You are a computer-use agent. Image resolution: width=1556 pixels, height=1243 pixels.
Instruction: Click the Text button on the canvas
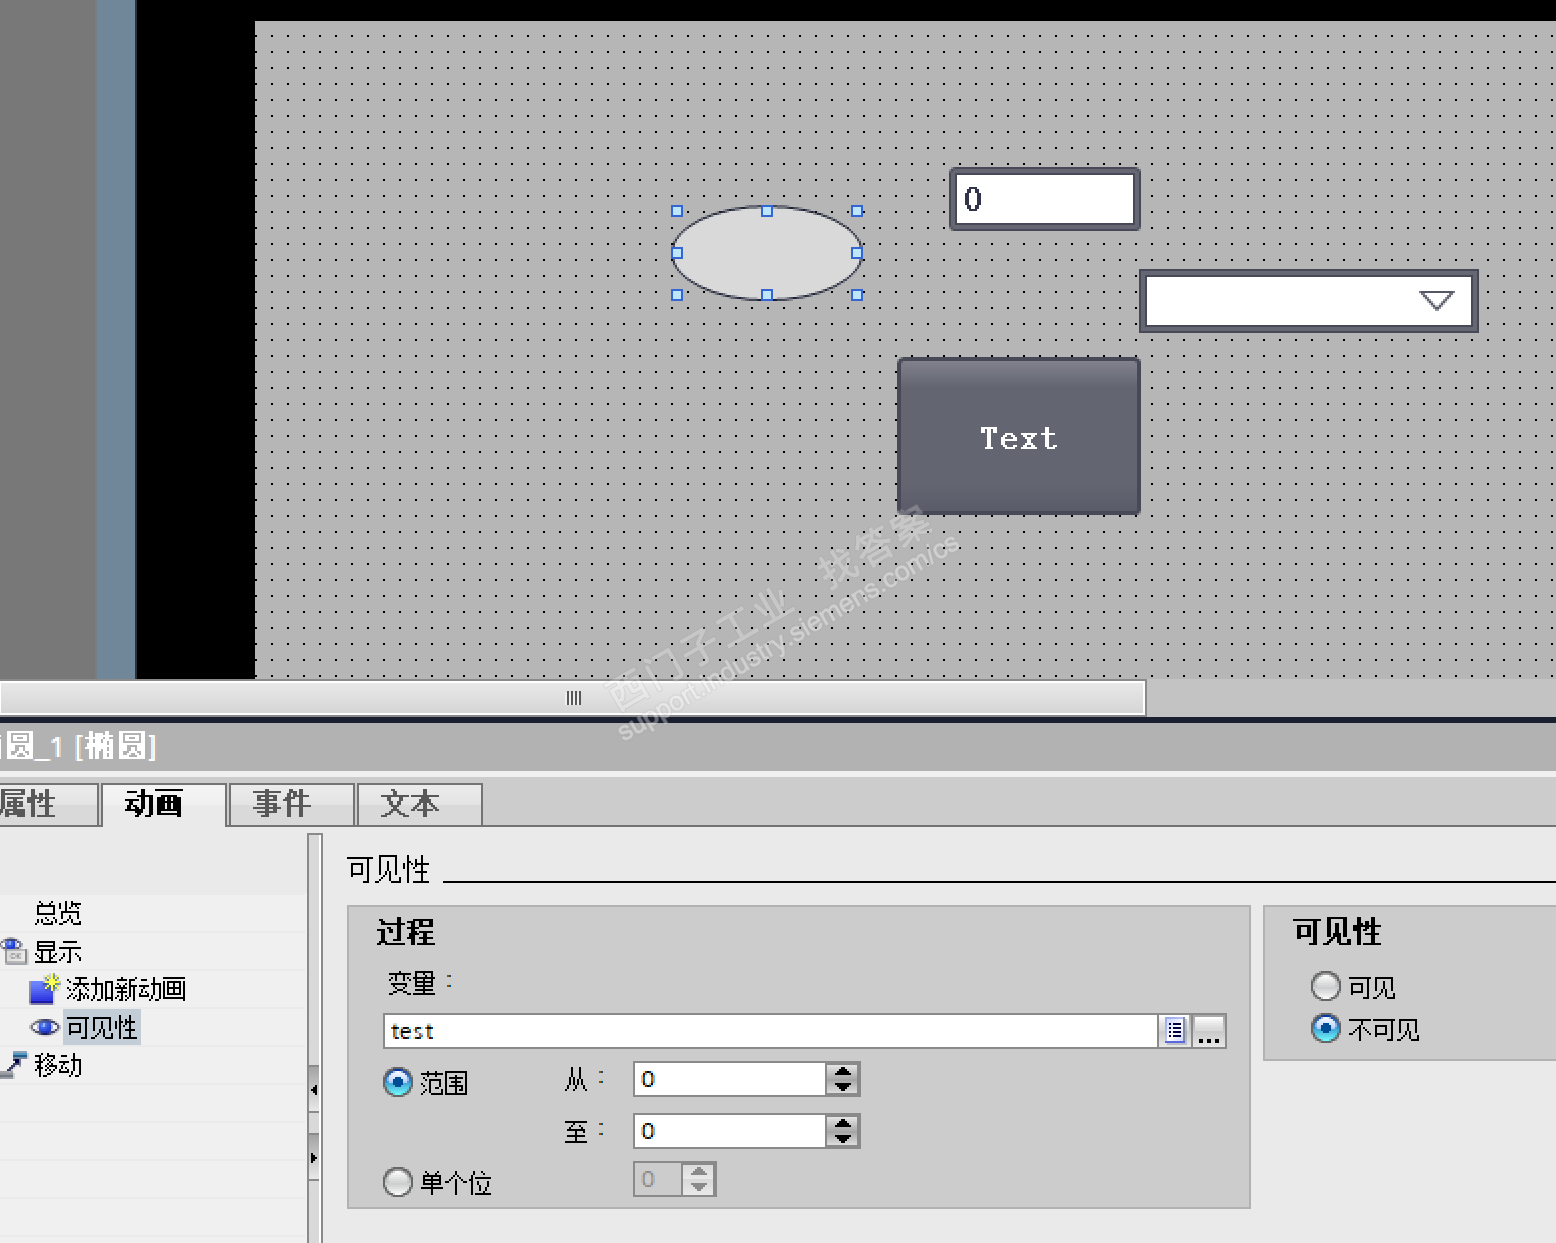click(x=1019, y=437)
